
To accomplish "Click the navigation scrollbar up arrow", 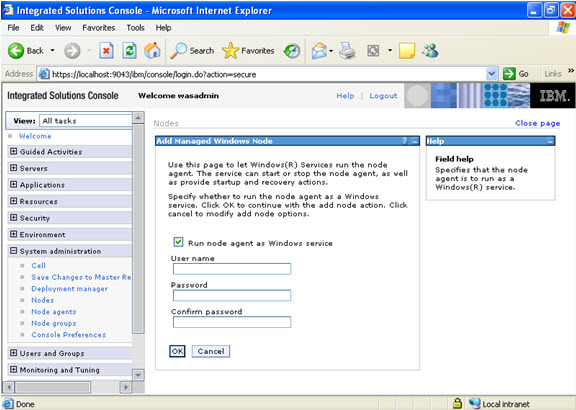I will coord(138,118).
